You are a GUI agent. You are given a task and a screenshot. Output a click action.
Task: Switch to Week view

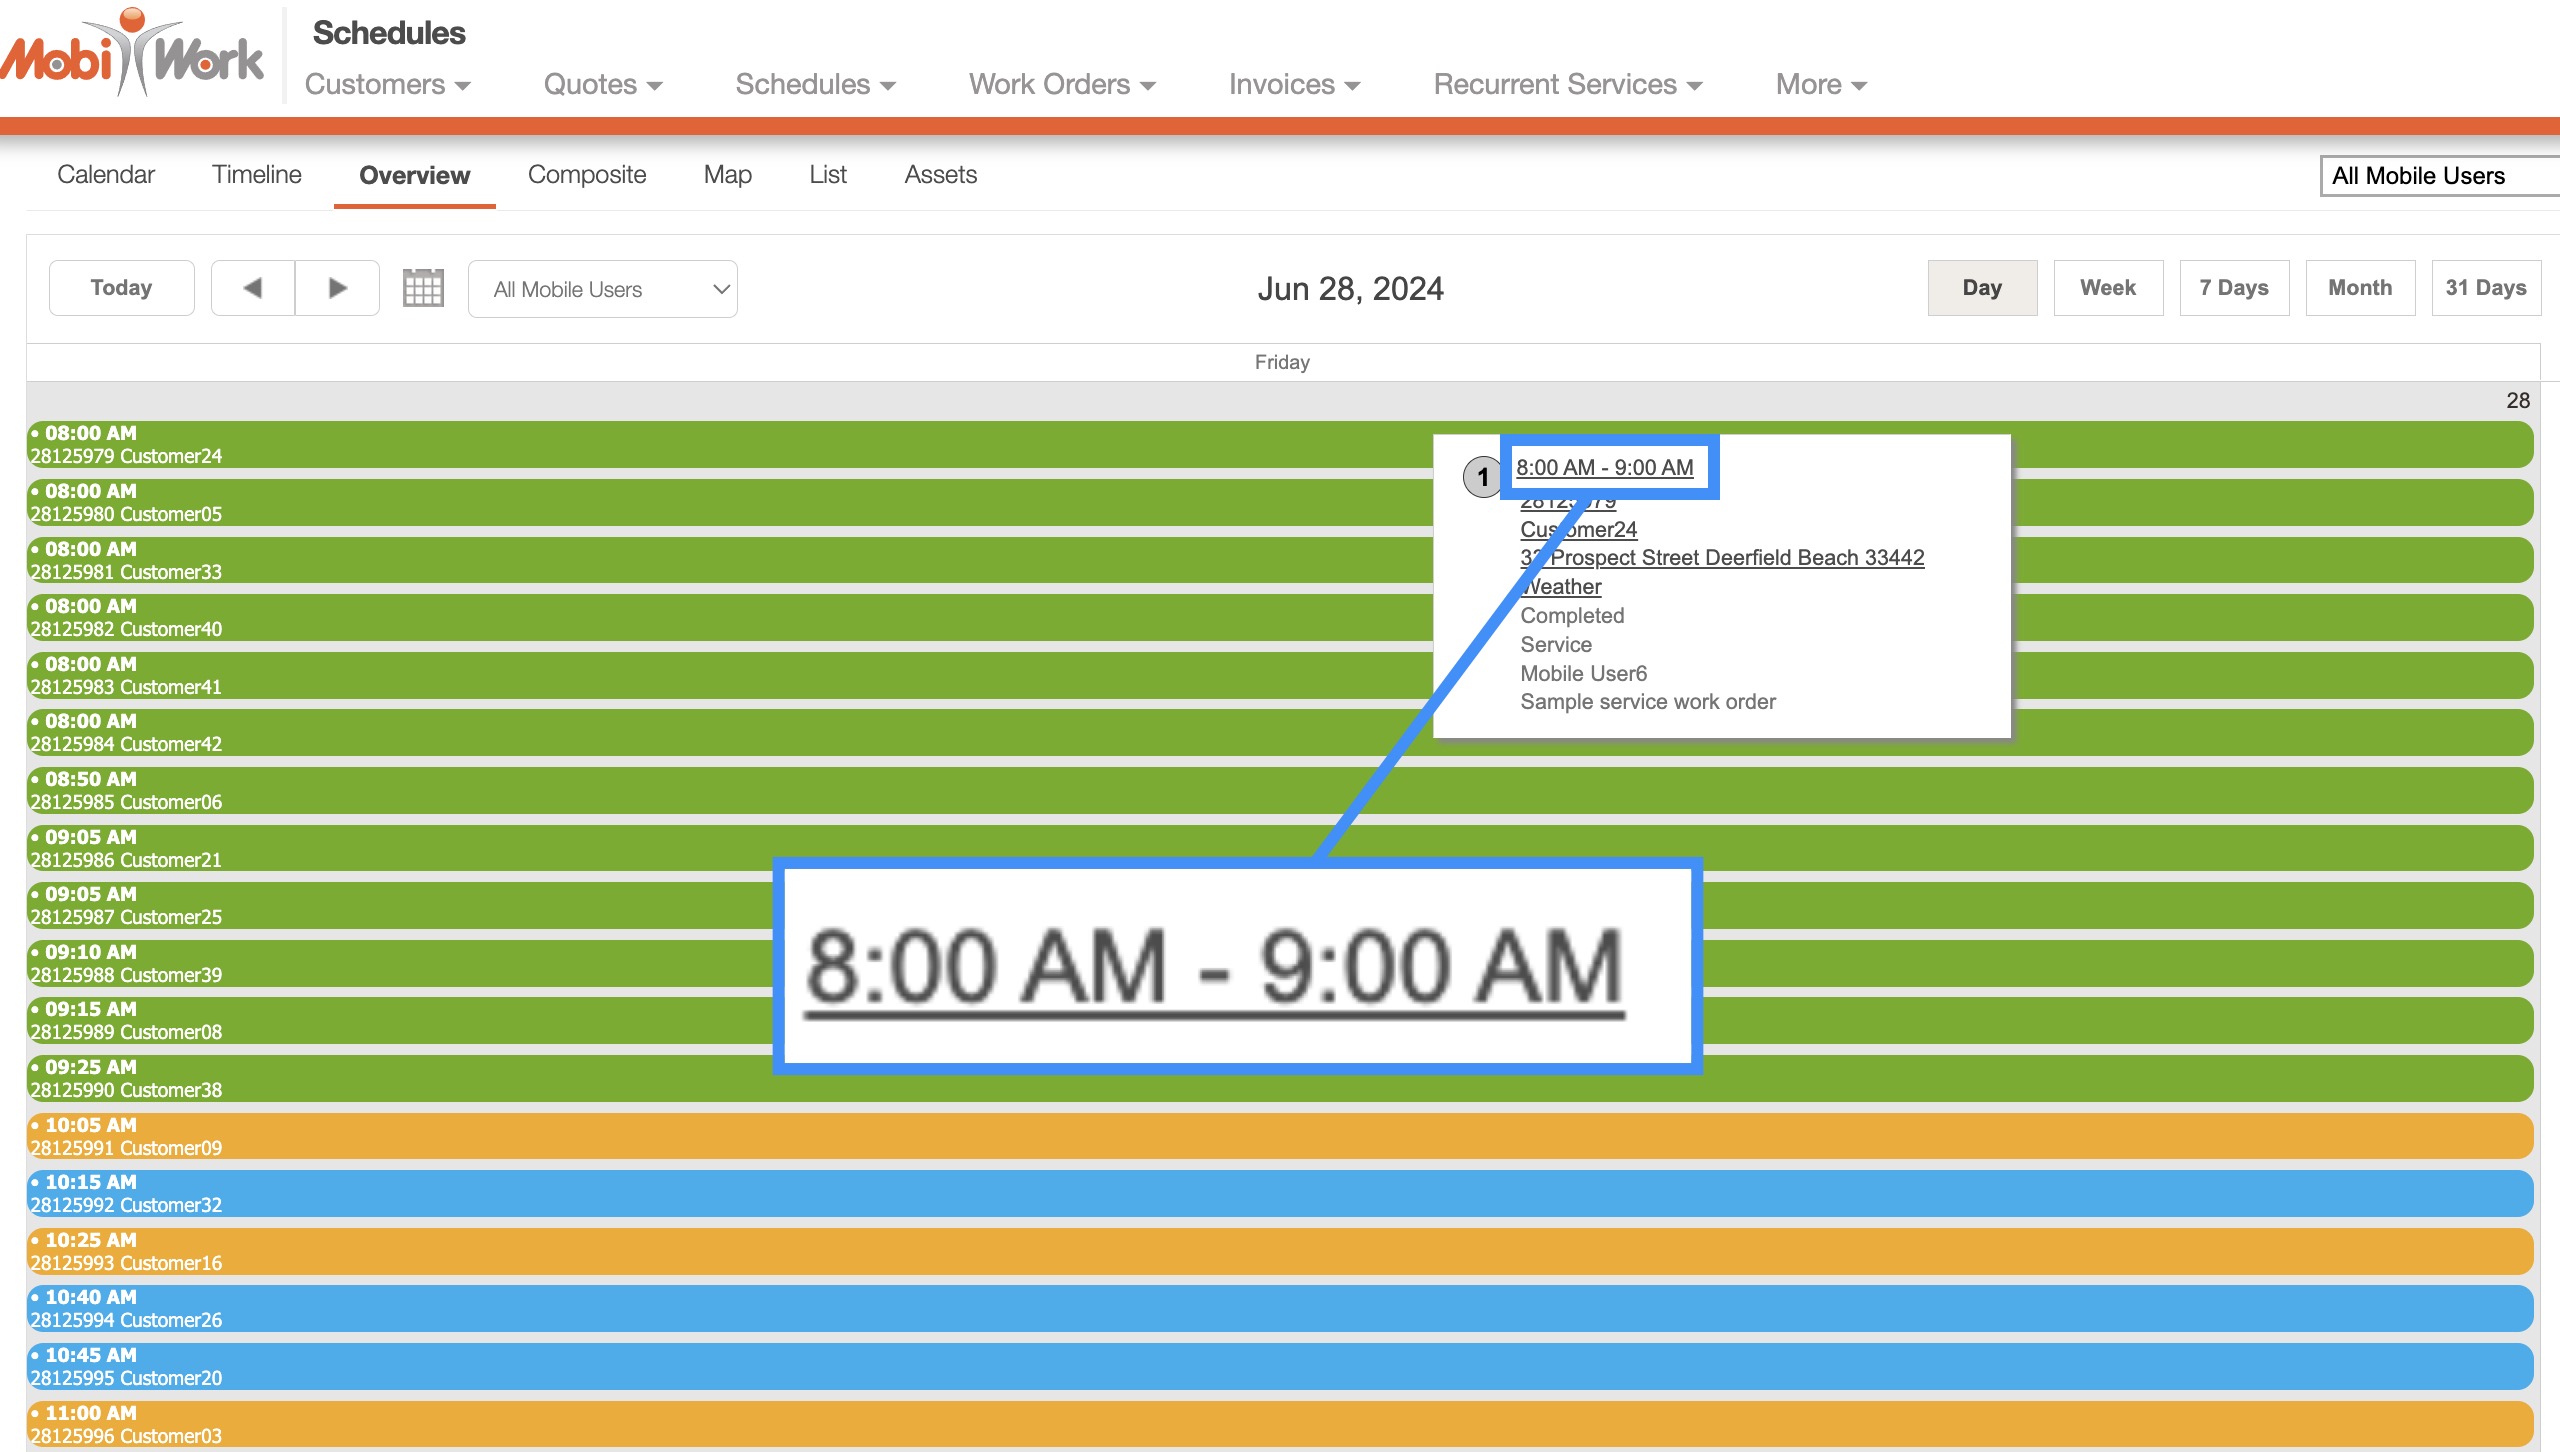(x=2108, y=288)
